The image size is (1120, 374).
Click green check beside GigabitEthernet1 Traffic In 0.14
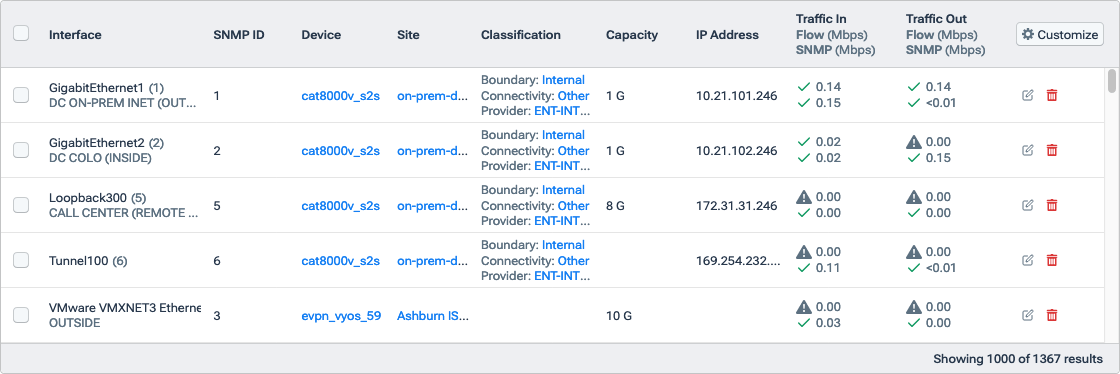(804, 86)
